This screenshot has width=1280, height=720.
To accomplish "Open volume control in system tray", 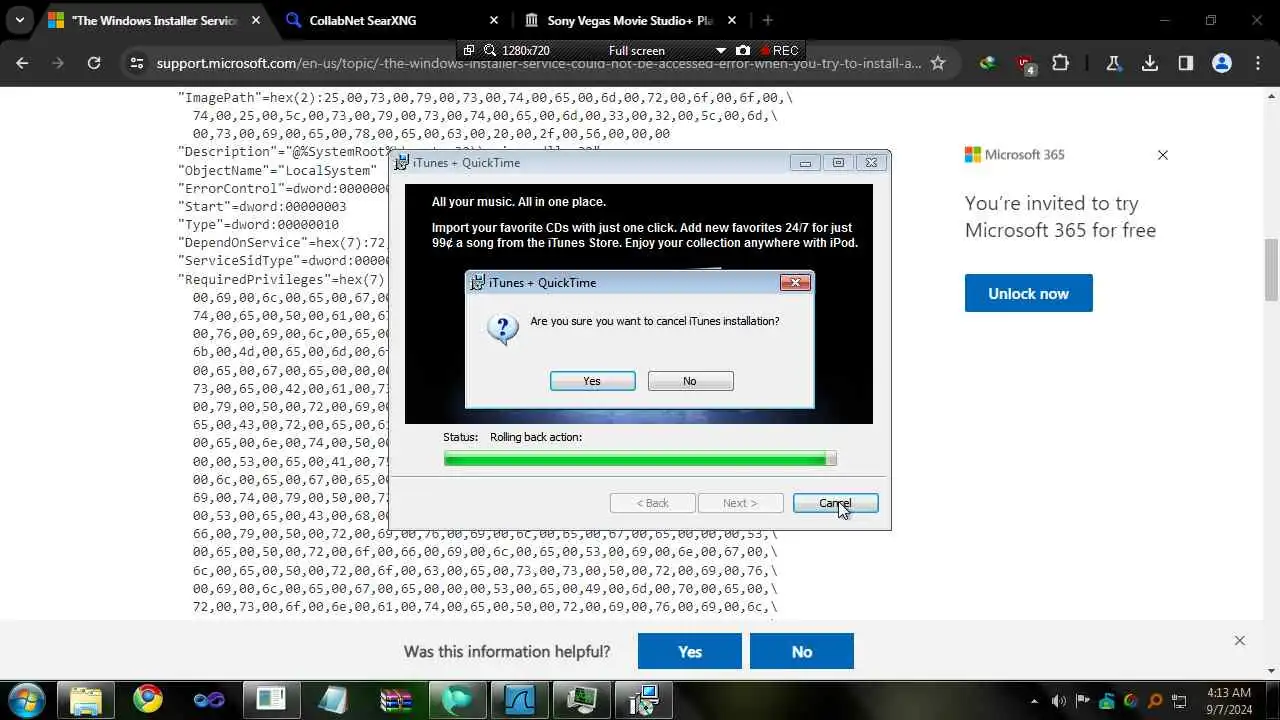I will [1058, 701].
